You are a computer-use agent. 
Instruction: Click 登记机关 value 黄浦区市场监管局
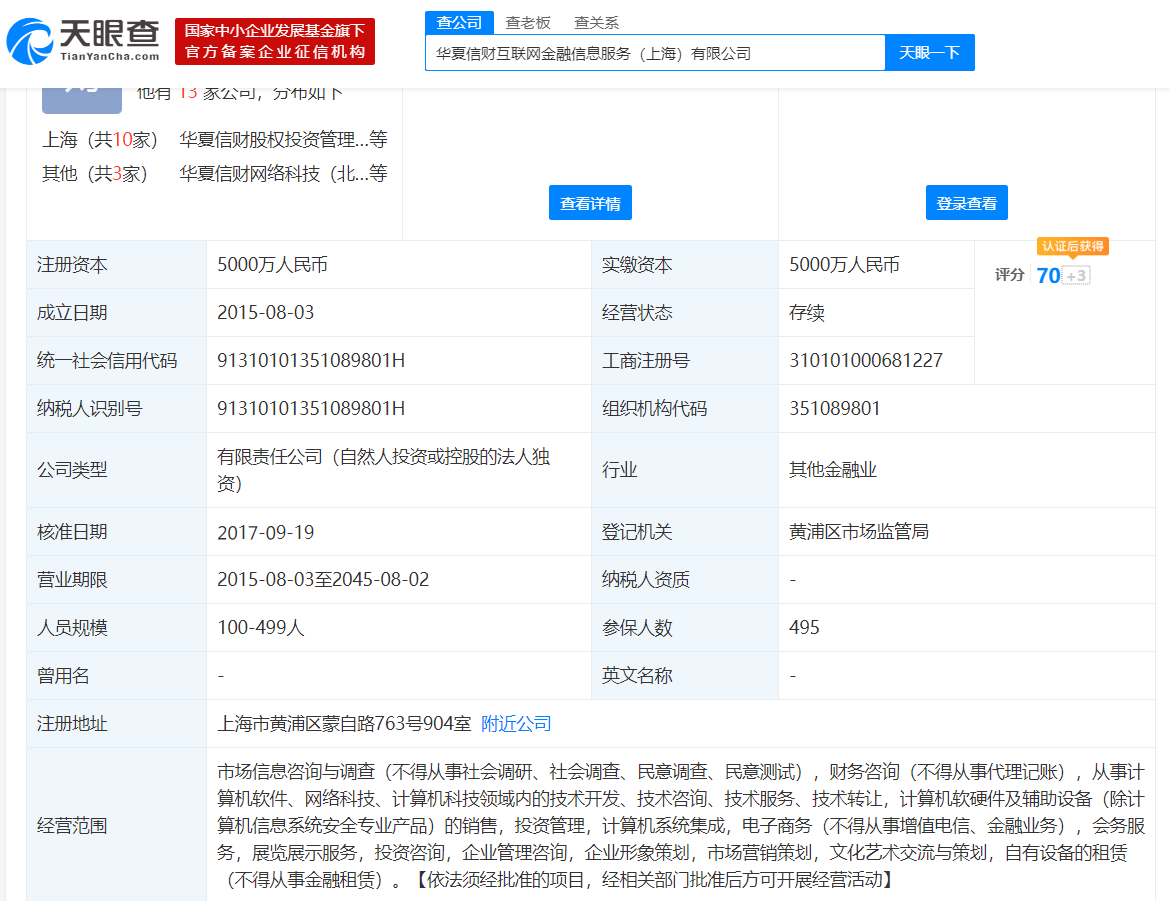coord(859,531)
